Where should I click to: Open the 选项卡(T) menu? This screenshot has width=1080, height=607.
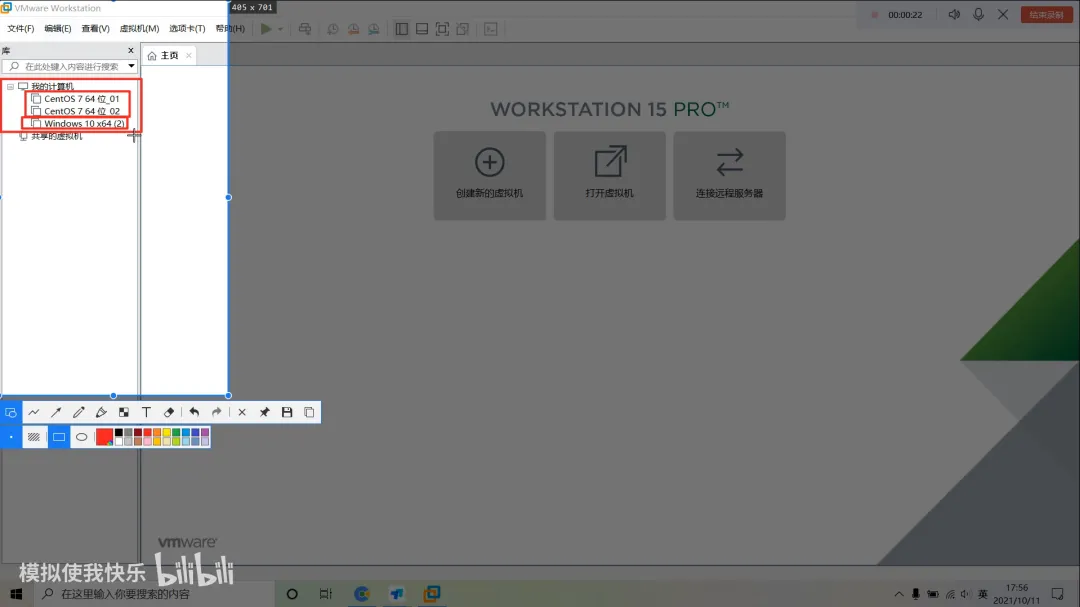point(187,29)
